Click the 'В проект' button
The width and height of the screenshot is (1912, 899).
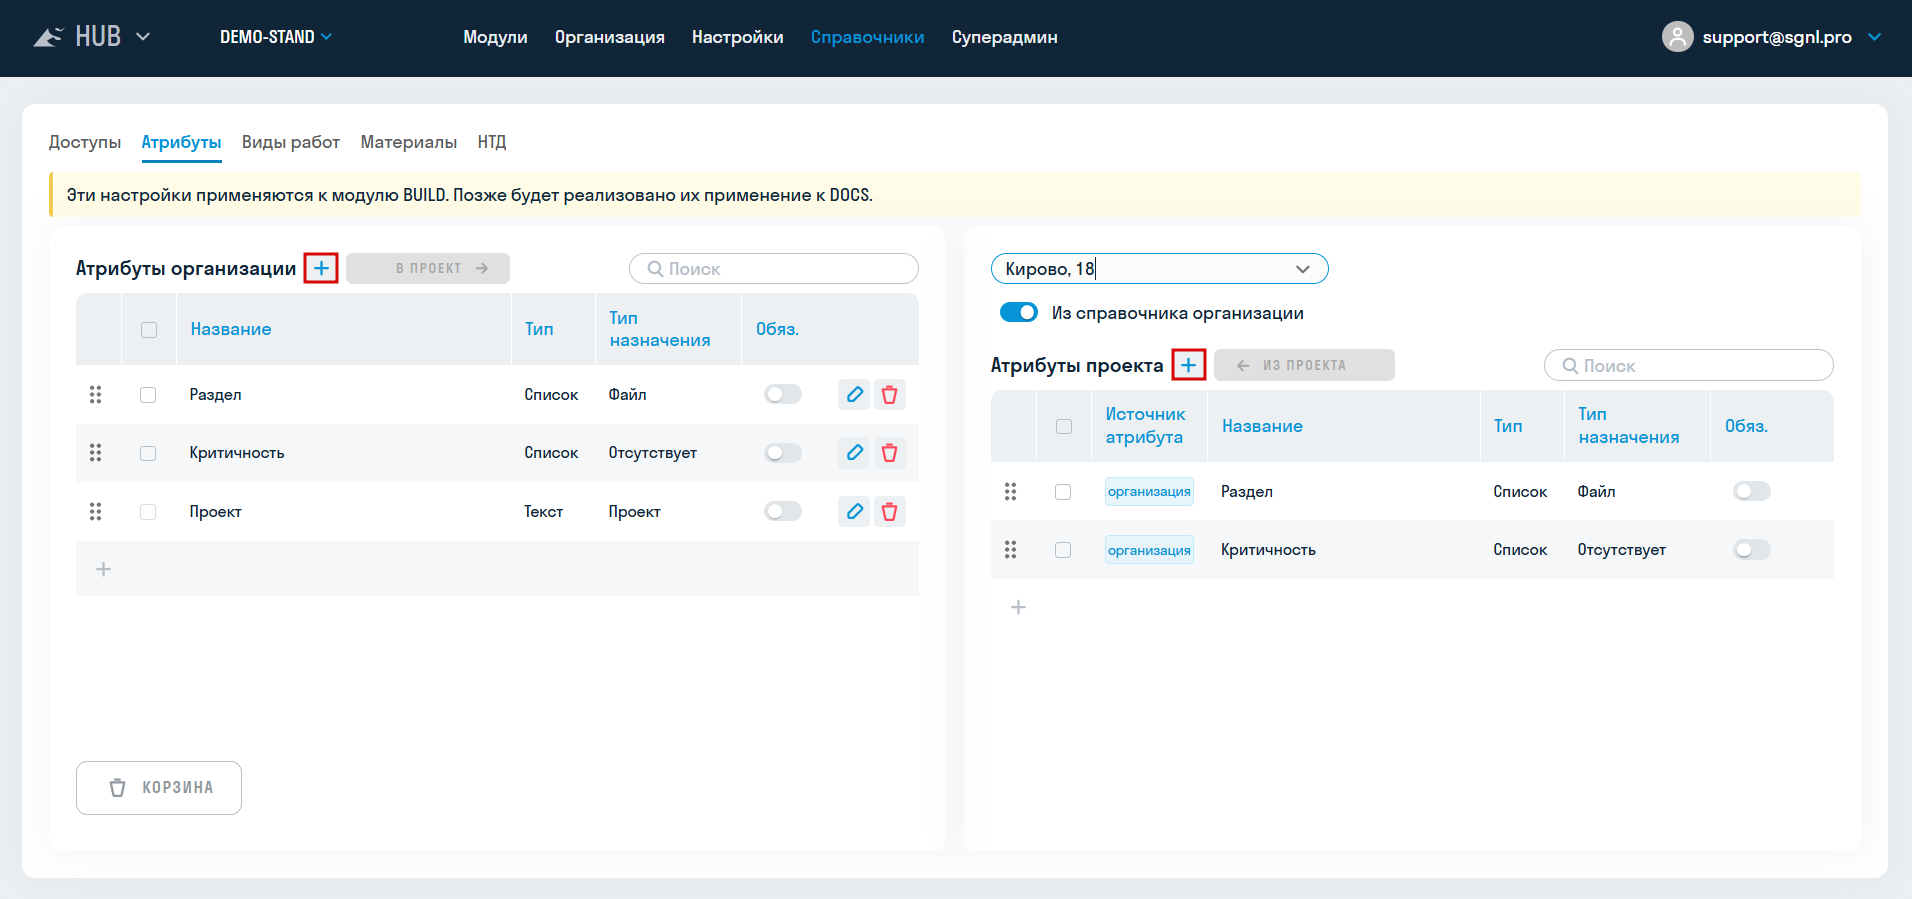click(x=428, y=268)
